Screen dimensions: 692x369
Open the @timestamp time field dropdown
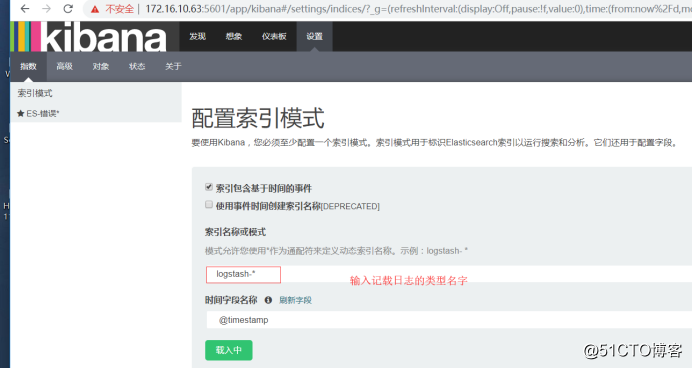click(449, 320)
